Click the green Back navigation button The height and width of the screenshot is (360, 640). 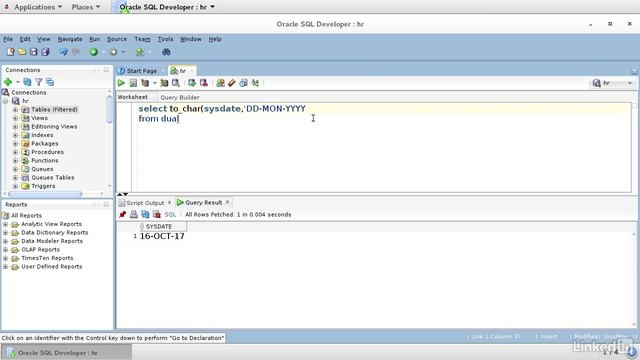click(94, 52)
